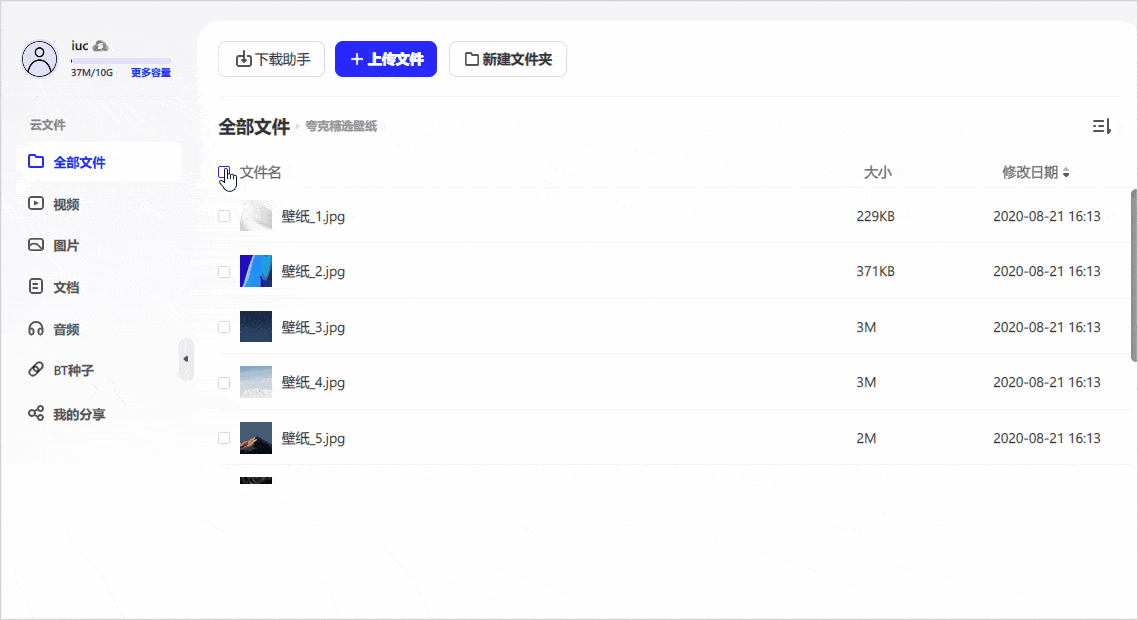Image resolution: width=1138 pixels, height=620 pixels.
Task: Check the box for 壁纸_1.jpg
Action: (224, 216)
